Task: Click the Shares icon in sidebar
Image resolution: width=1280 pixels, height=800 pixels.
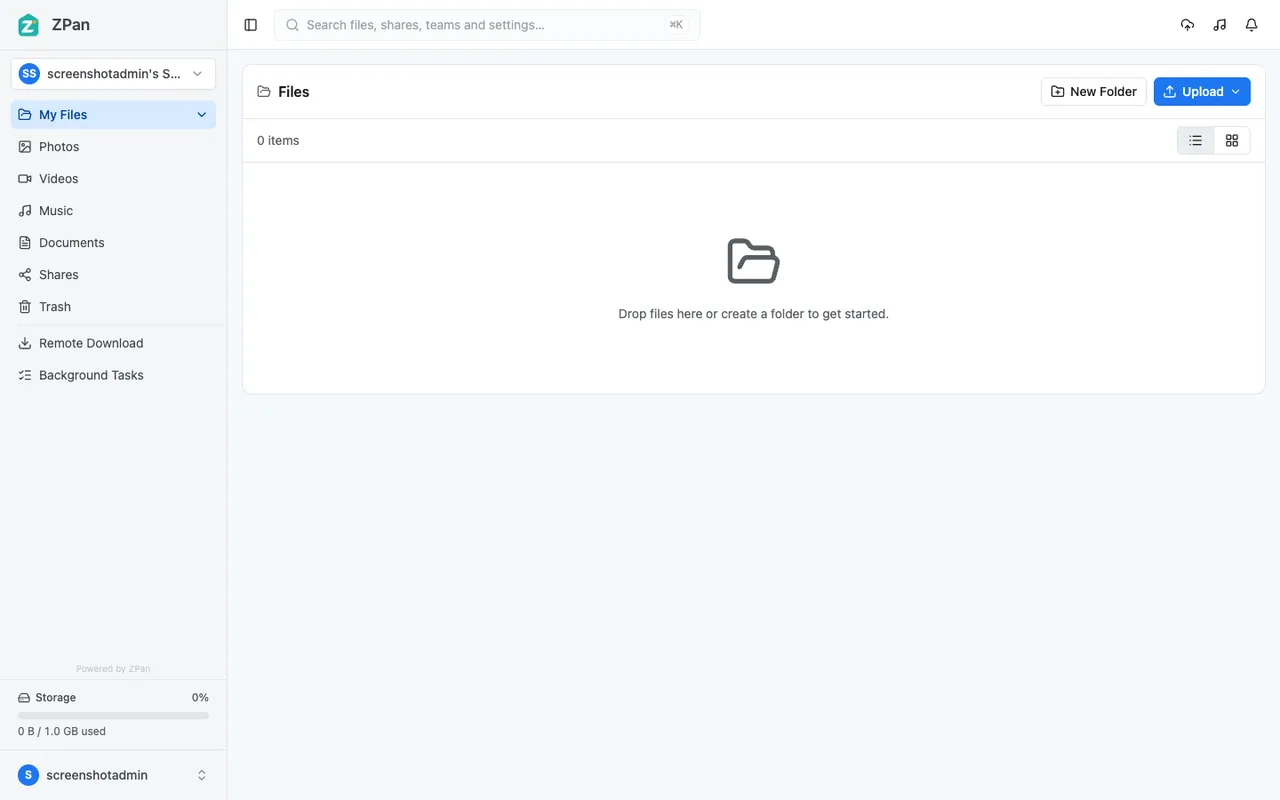Action: pos(25,275)
